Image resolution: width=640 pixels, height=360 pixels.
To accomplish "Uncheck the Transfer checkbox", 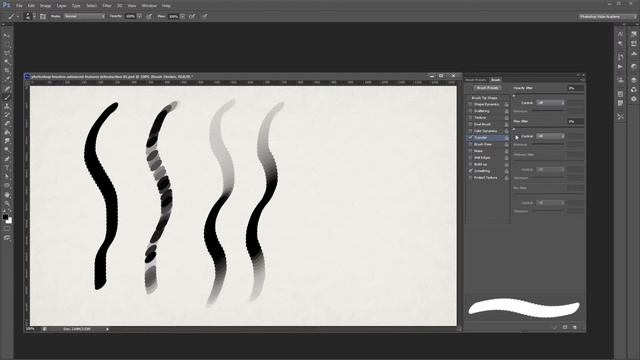I will click(470, 138).
